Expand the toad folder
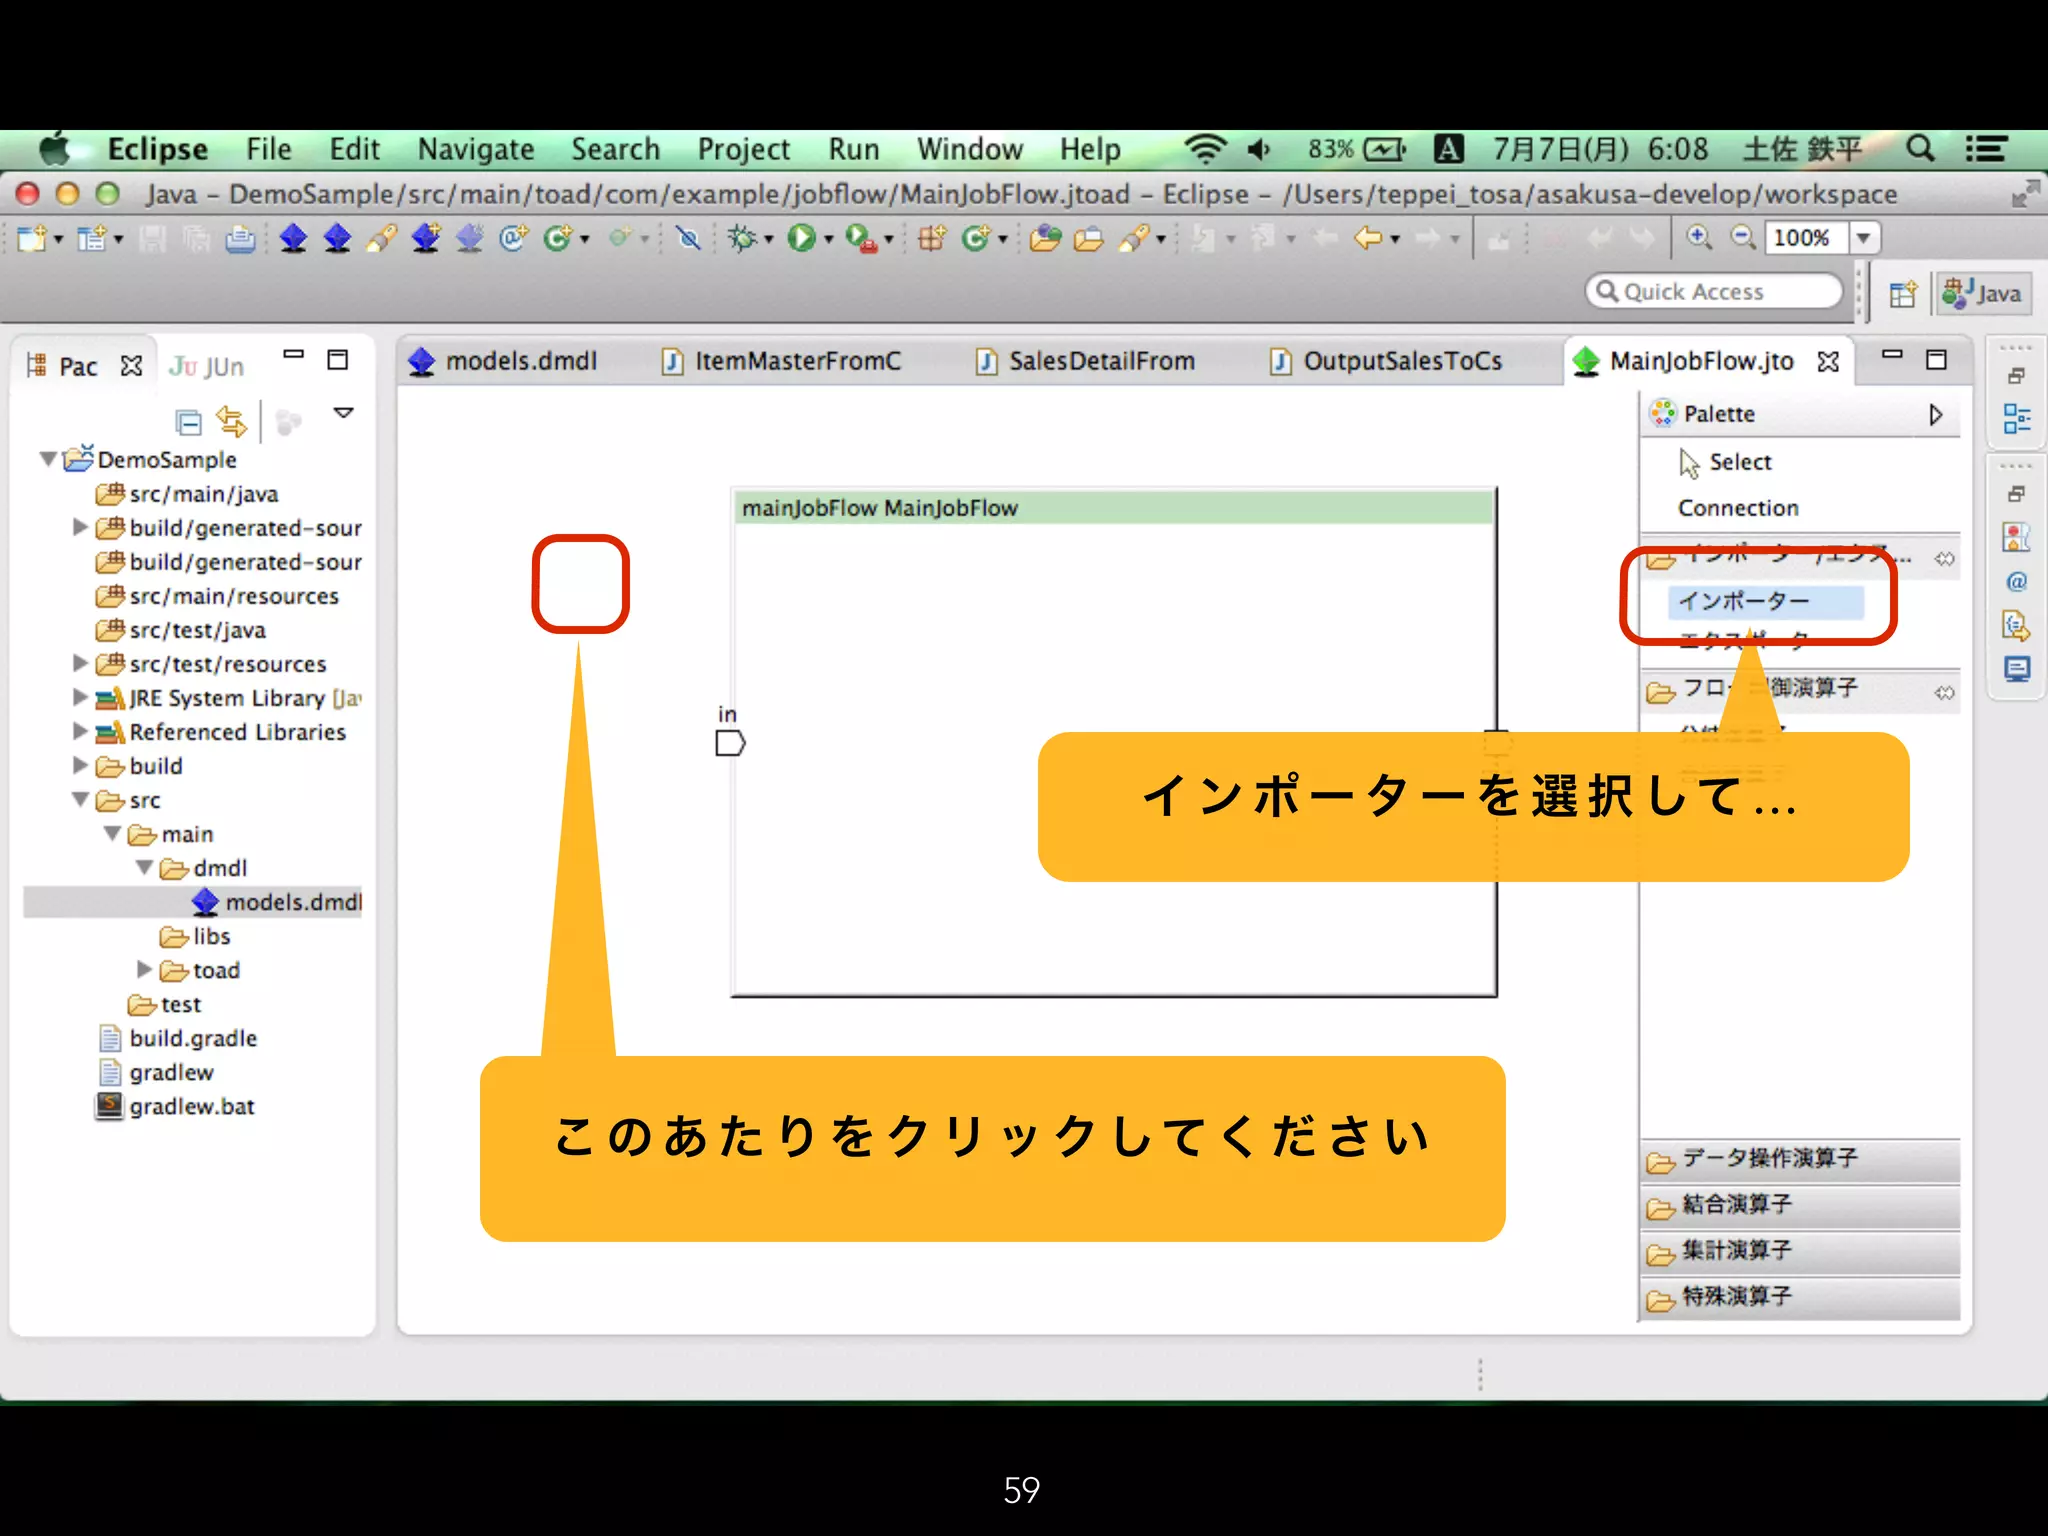The image size is (2048, 1536). 144,969
